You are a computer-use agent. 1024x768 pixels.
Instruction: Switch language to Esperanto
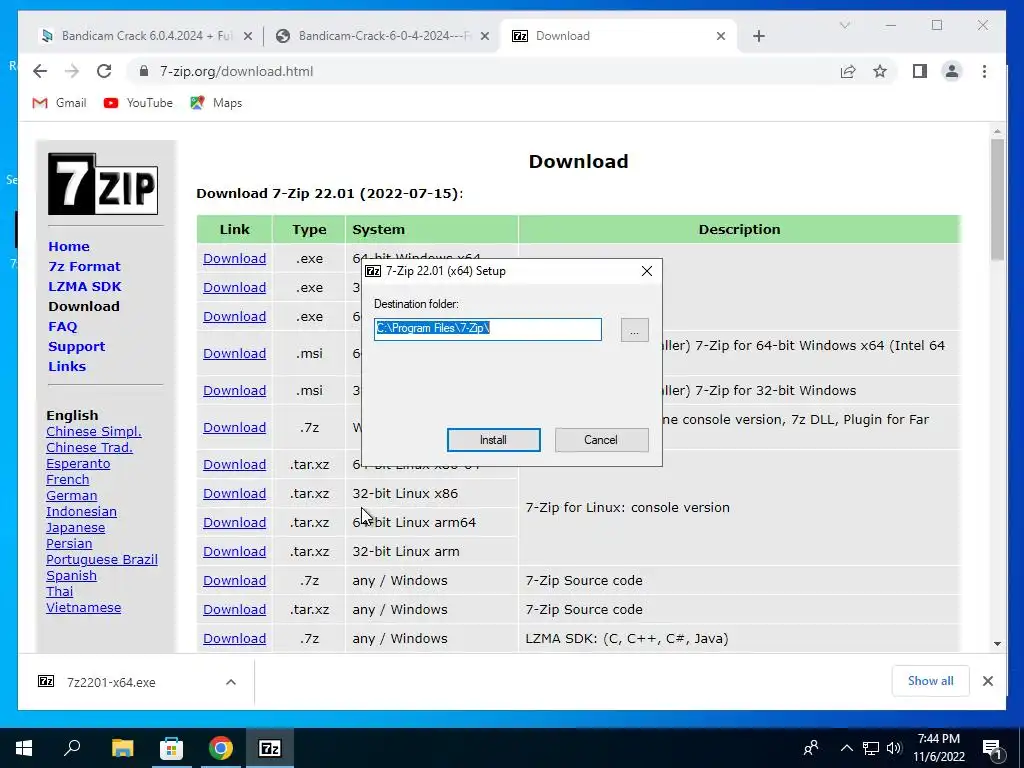[x=78, y=464]
